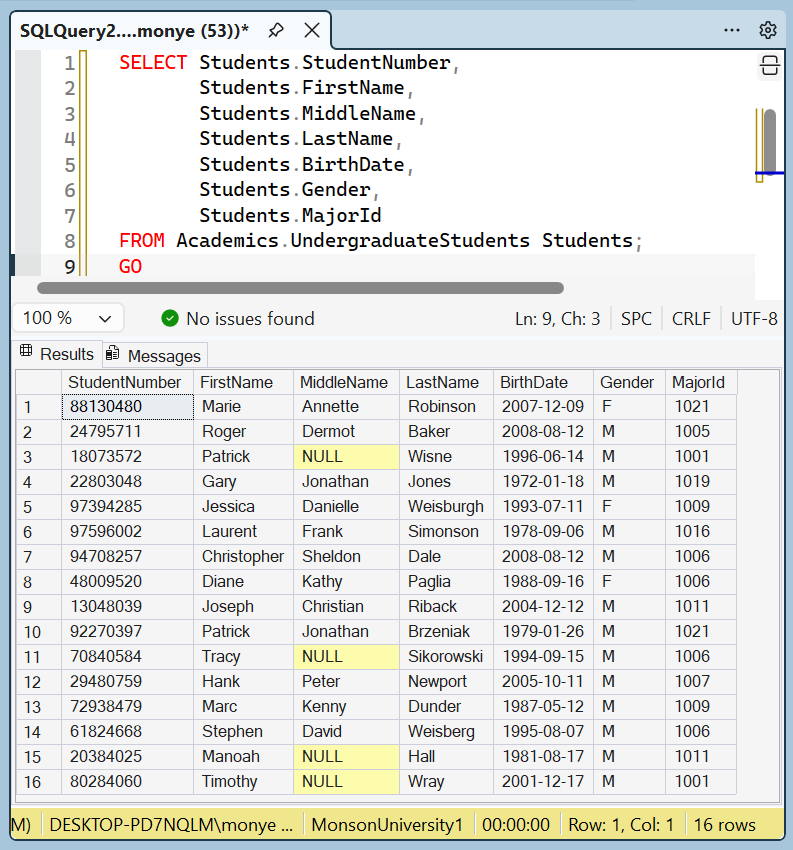
Task: Click FirstName cell Christopher
Action: coord(243,556)
